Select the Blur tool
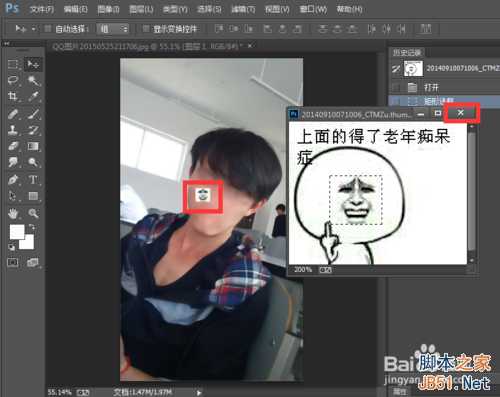 pos(13,162)
